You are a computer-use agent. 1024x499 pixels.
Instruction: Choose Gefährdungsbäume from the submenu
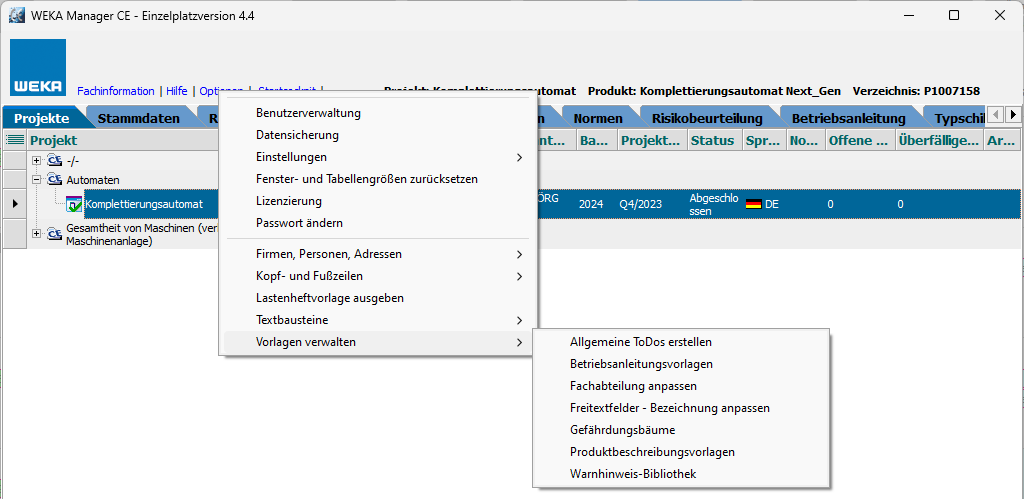click(622, 430)
